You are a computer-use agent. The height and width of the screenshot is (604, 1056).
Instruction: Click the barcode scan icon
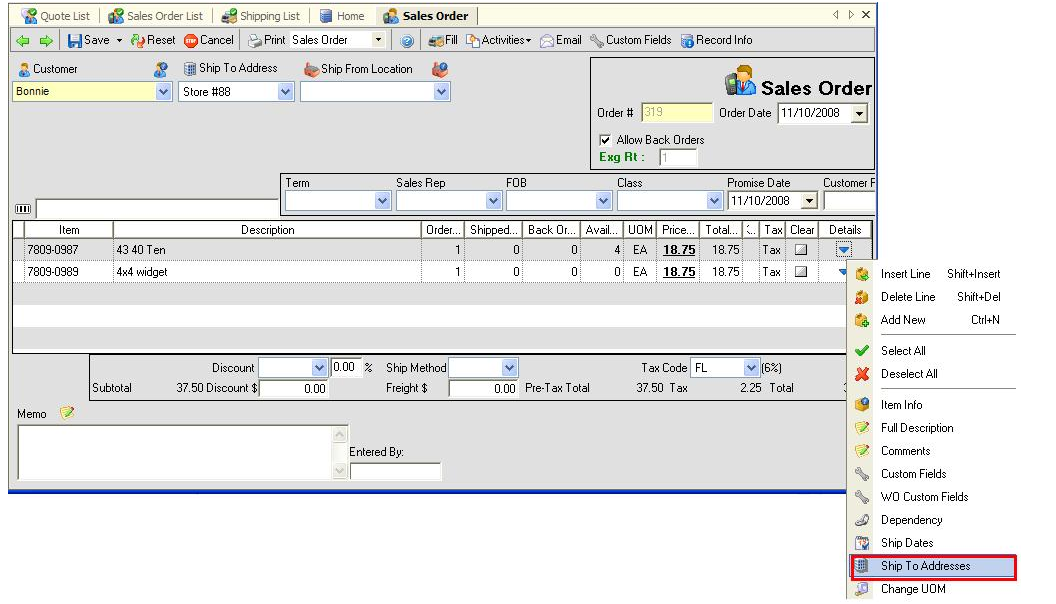tap(23, 209)
